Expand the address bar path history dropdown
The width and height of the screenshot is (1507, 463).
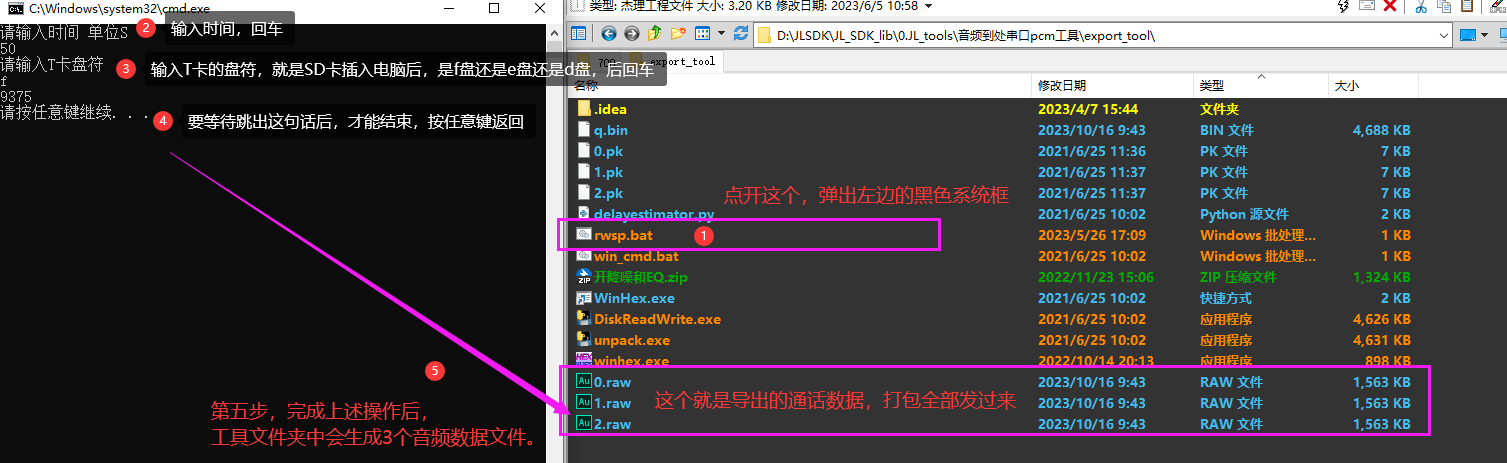pyautogui.click(x=1443, y=35)
